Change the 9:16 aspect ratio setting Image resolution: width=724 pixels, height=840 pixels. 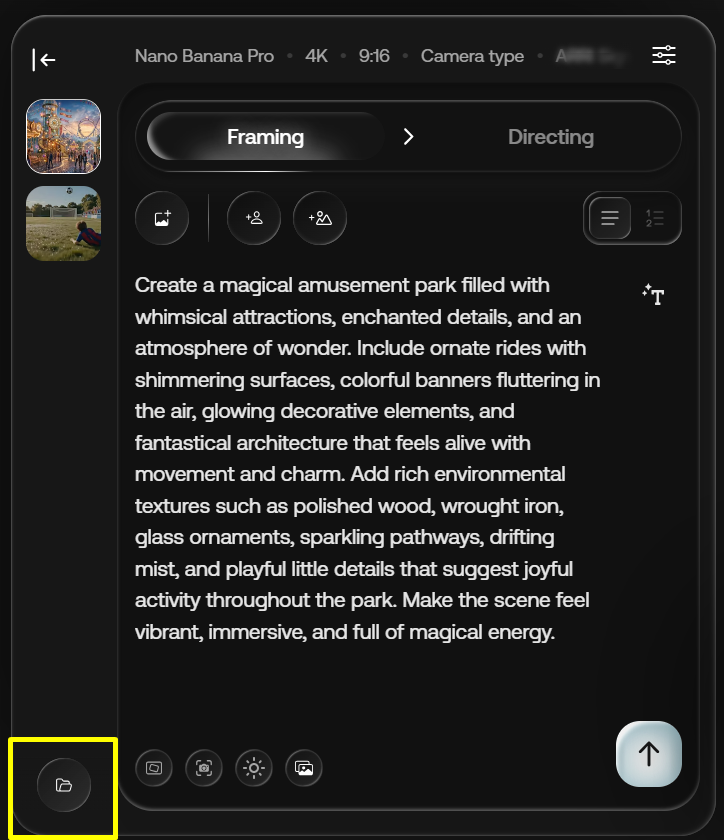374,56
